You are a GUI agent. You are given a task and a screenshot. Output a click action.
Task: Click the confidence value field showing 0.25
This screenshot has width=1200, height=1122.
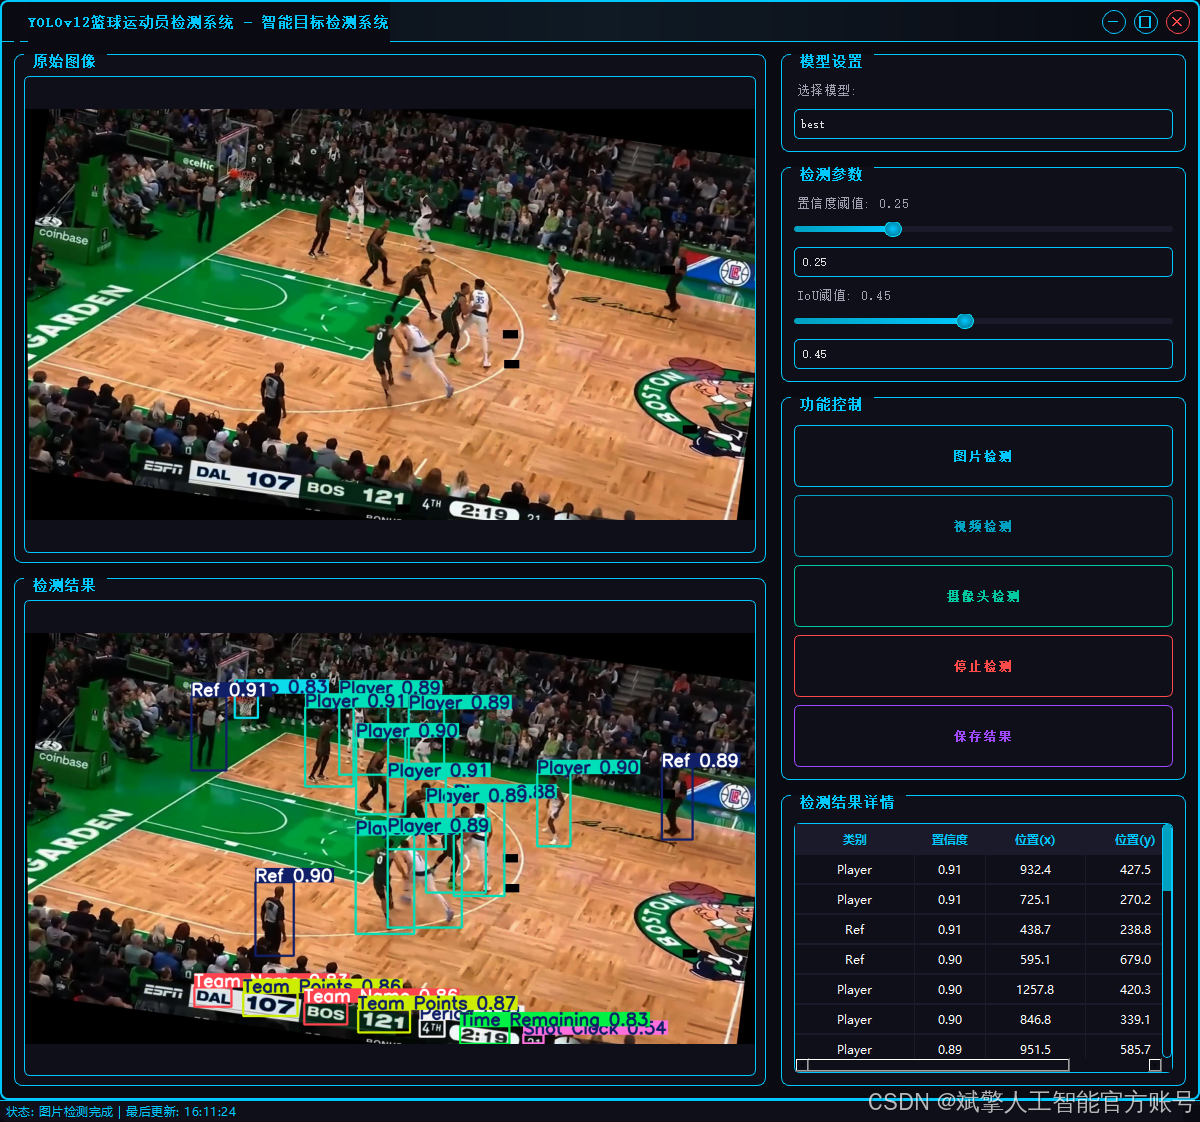tap(983, 262)
